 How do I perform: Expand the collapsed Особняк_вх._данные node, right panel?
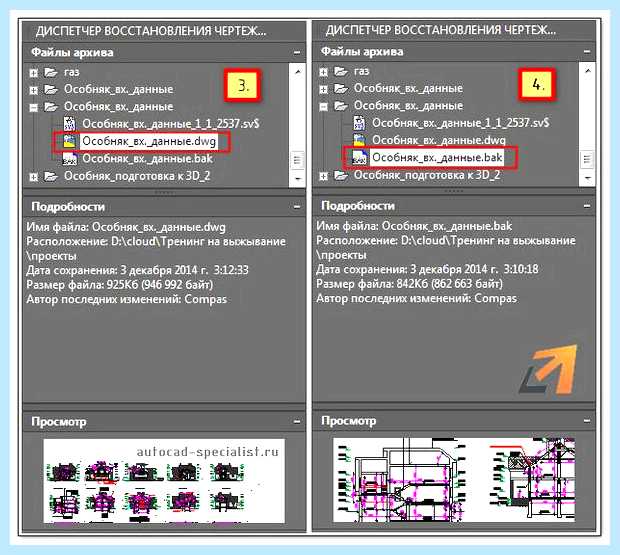323,90
